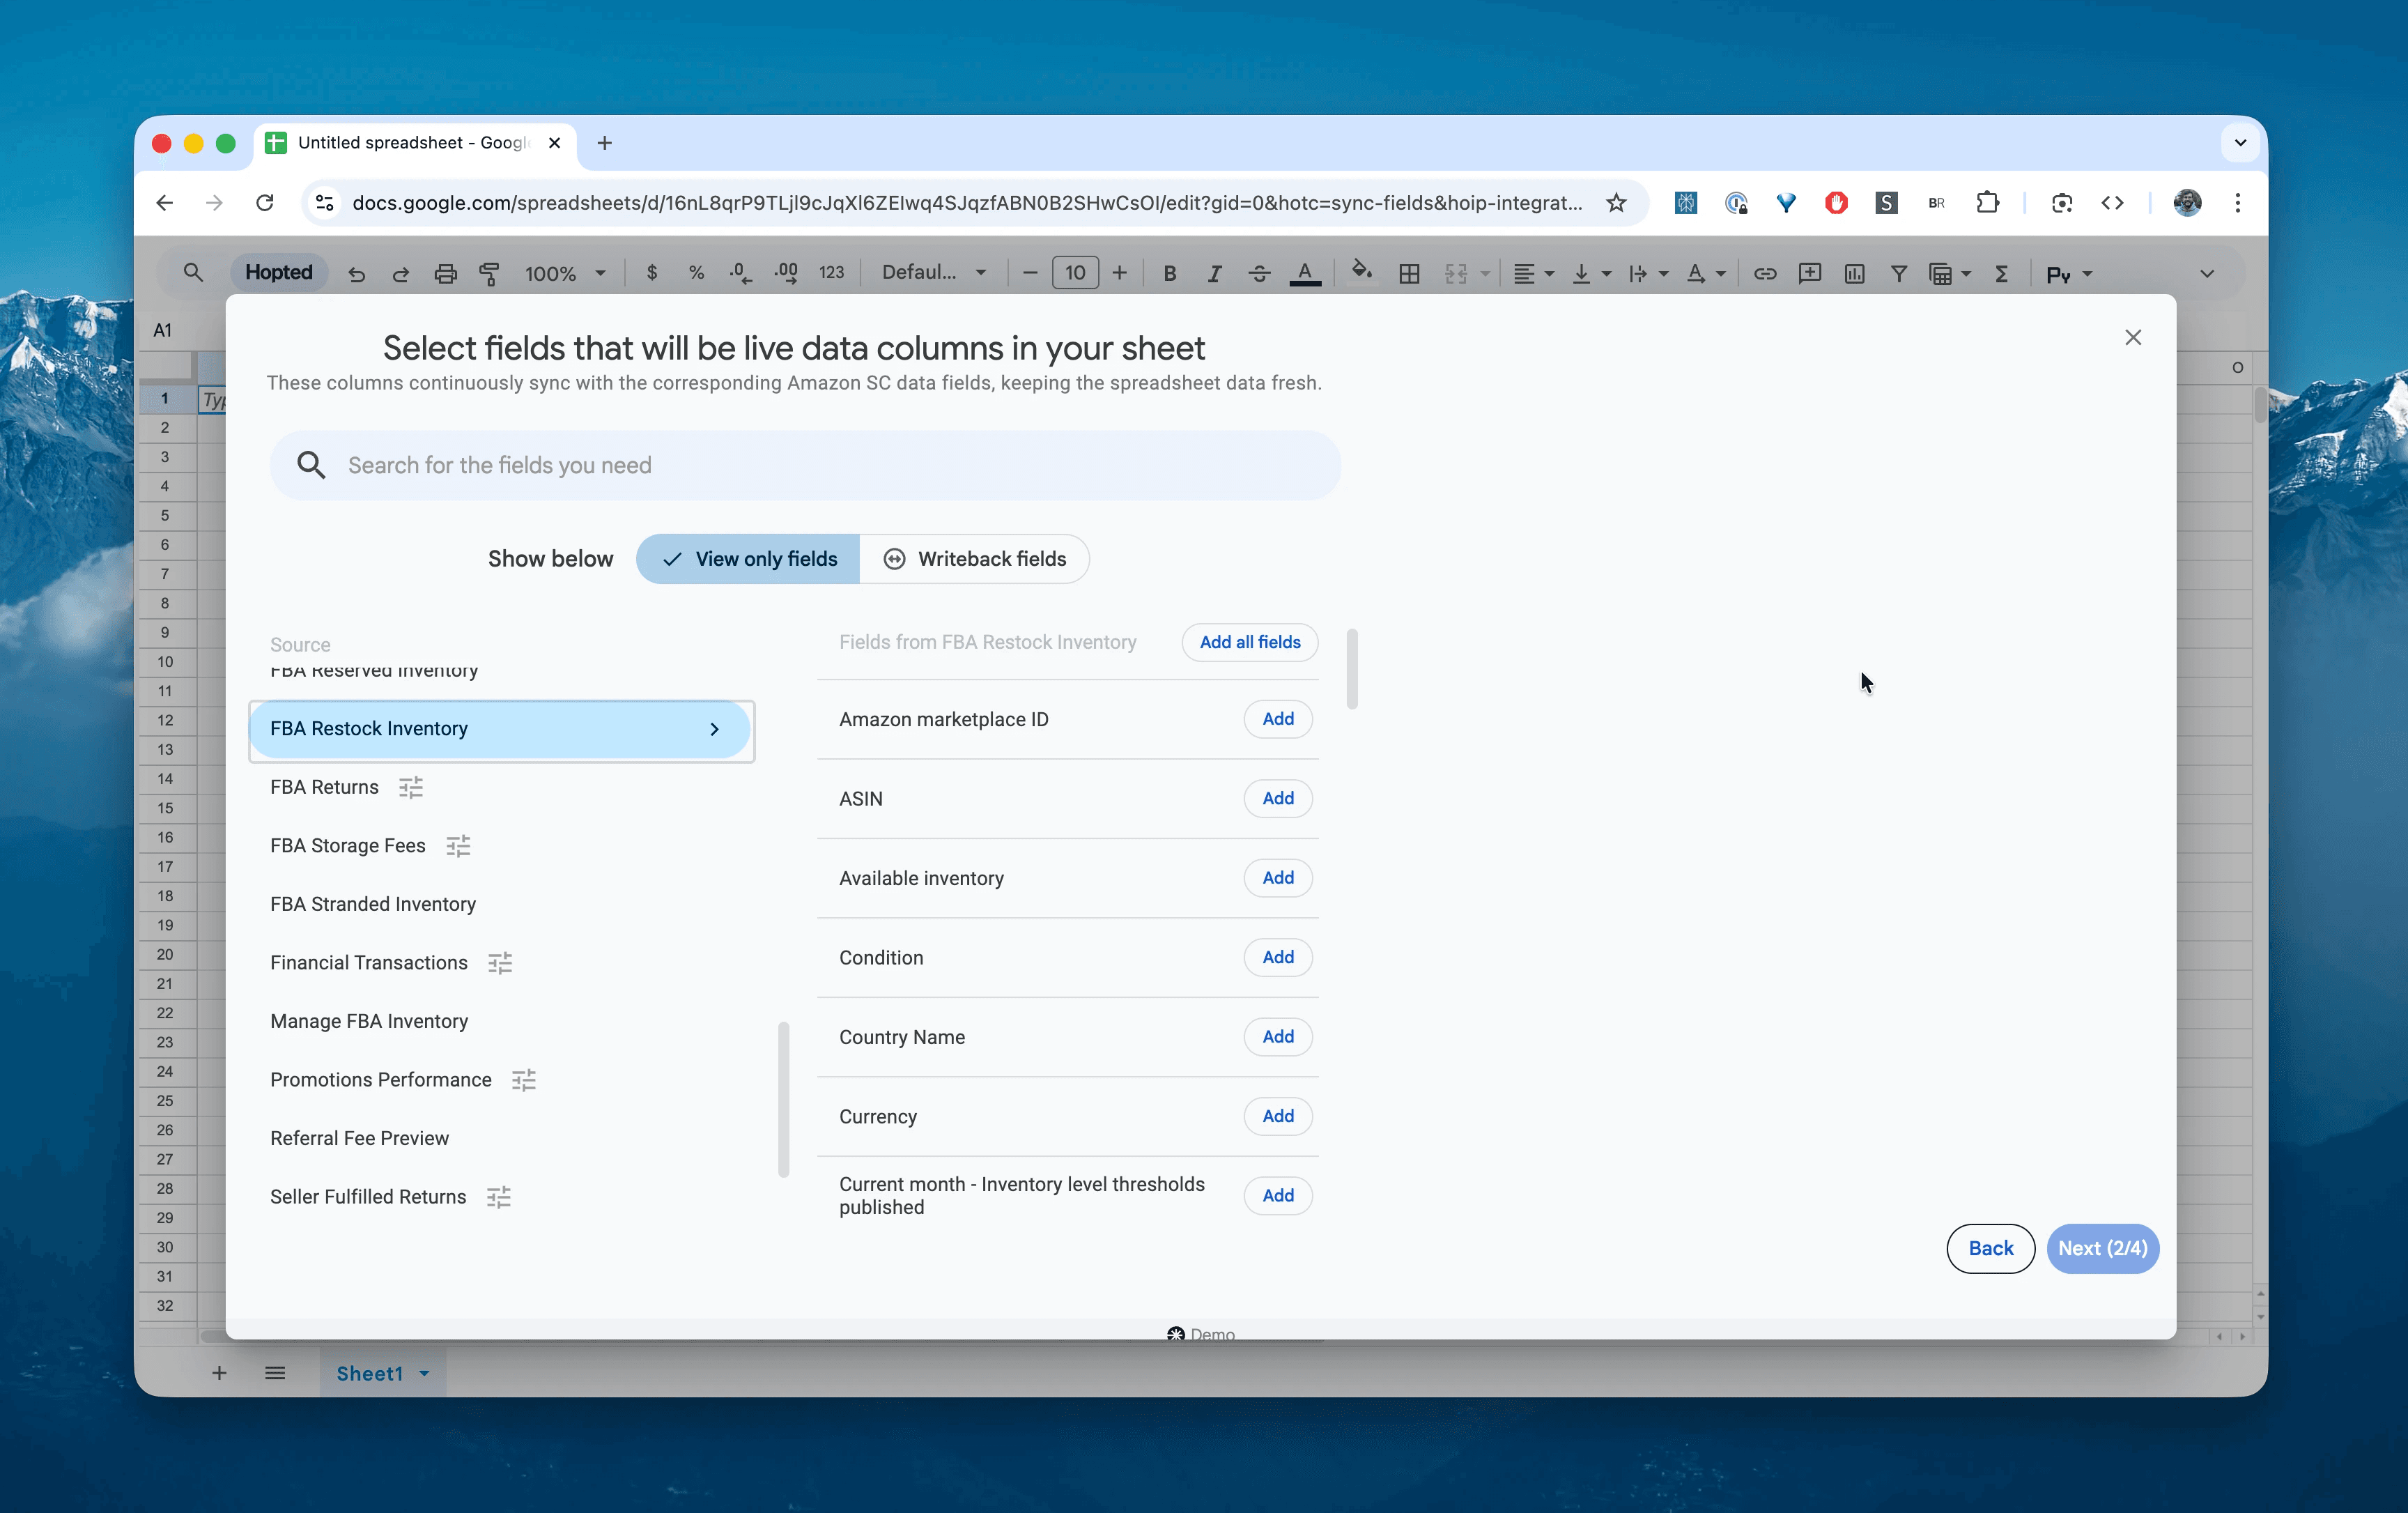The width and height of the screenshot is (2408, 1513).
Task: Select the View only fields toggle
Action: point(748,559)
